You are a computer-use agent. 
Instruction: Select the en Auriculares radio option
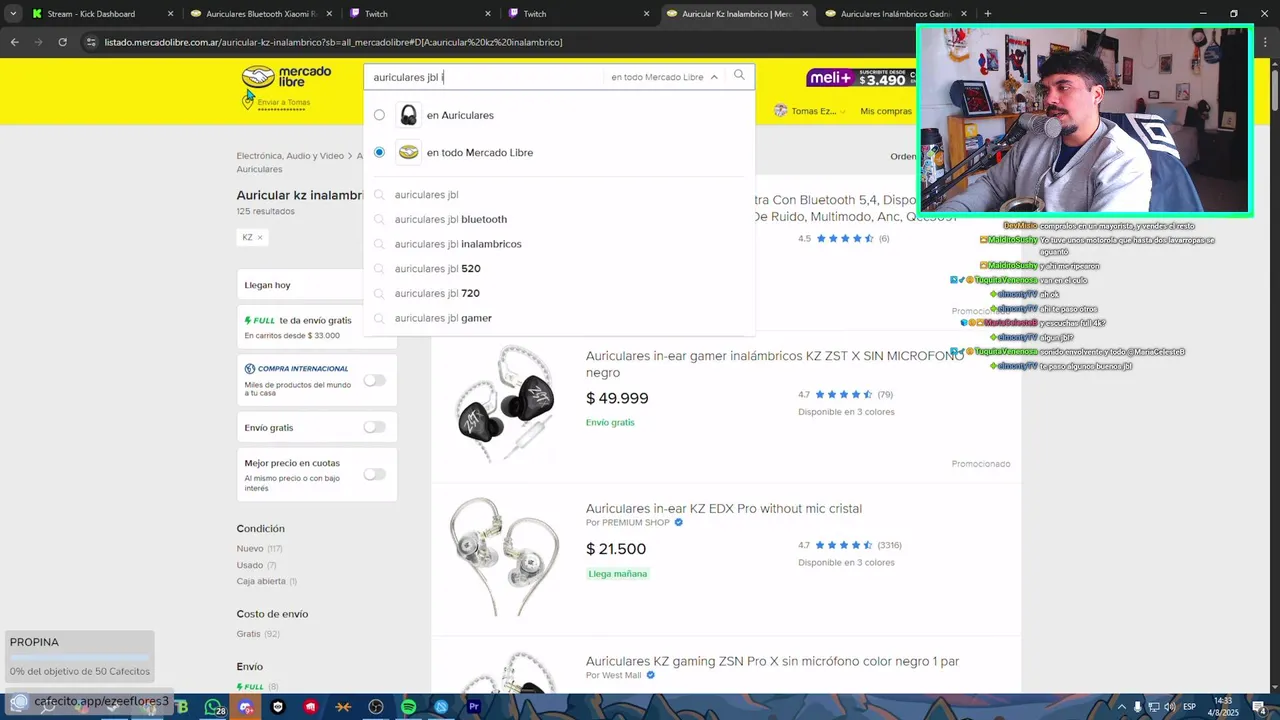point(379,115)
